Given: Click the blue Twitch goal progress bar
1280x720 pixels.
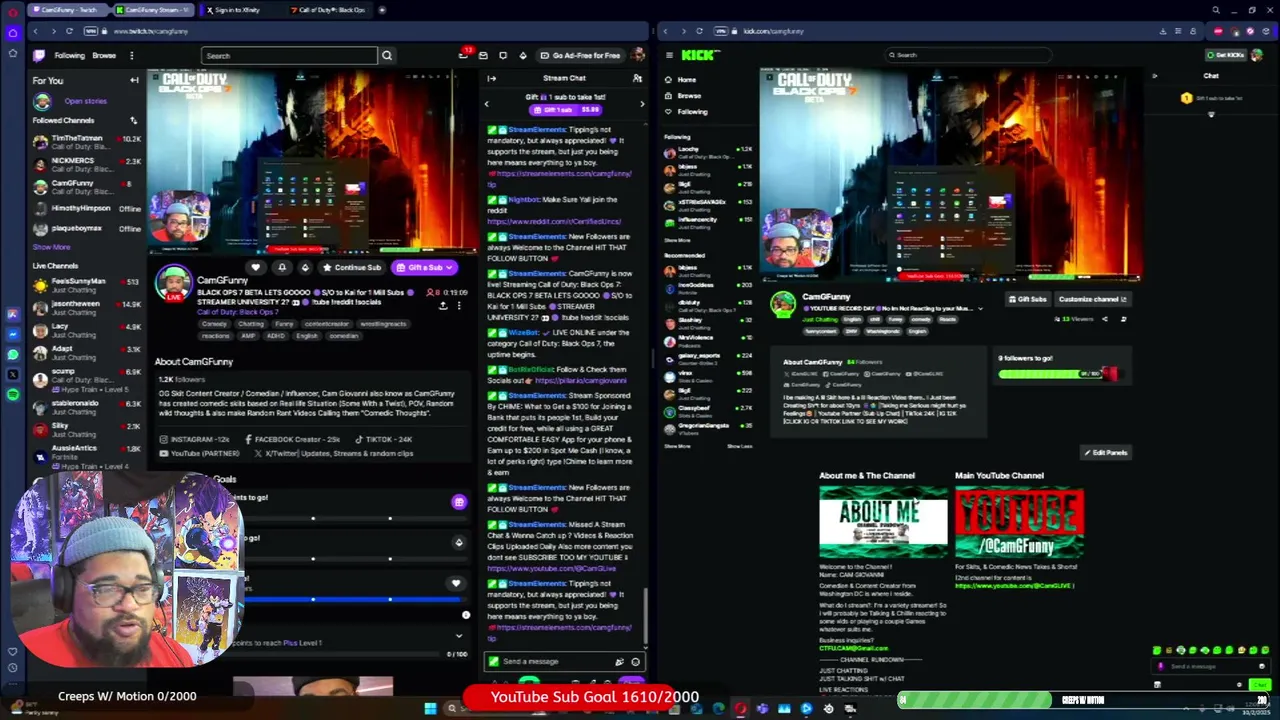Looking at the screenshot, I should click(x=352, y=599).
